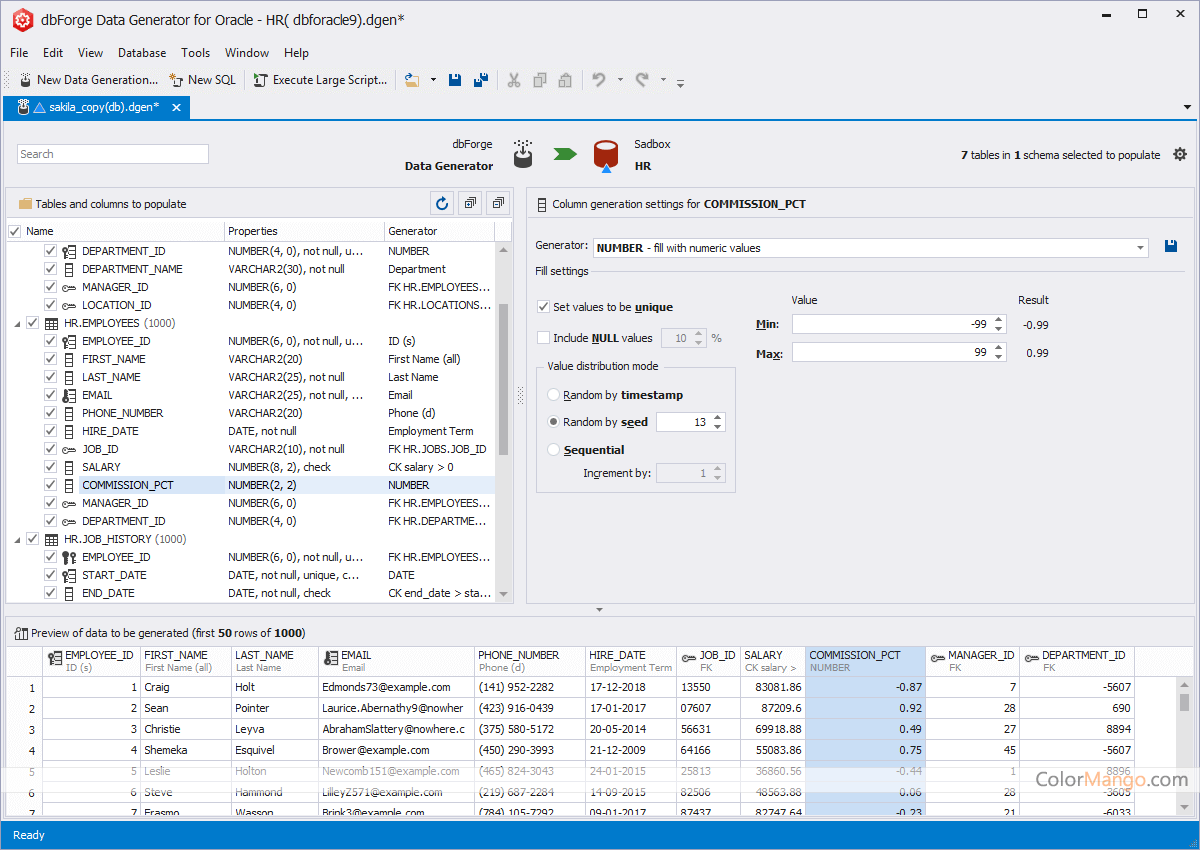
Task: Click the preview panel collapse arrow
Action: click(599, 609)
